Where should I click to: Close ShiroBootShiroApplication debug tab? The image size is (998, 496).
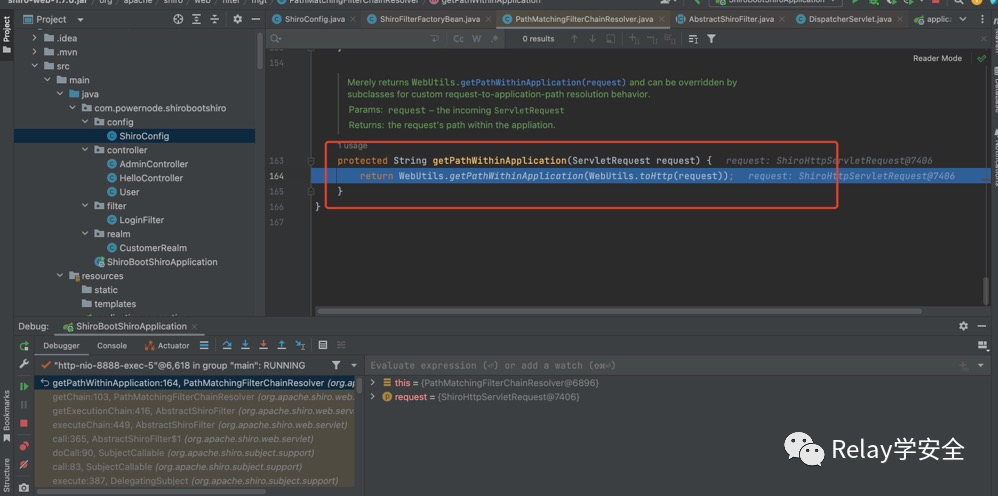[196, 327]
